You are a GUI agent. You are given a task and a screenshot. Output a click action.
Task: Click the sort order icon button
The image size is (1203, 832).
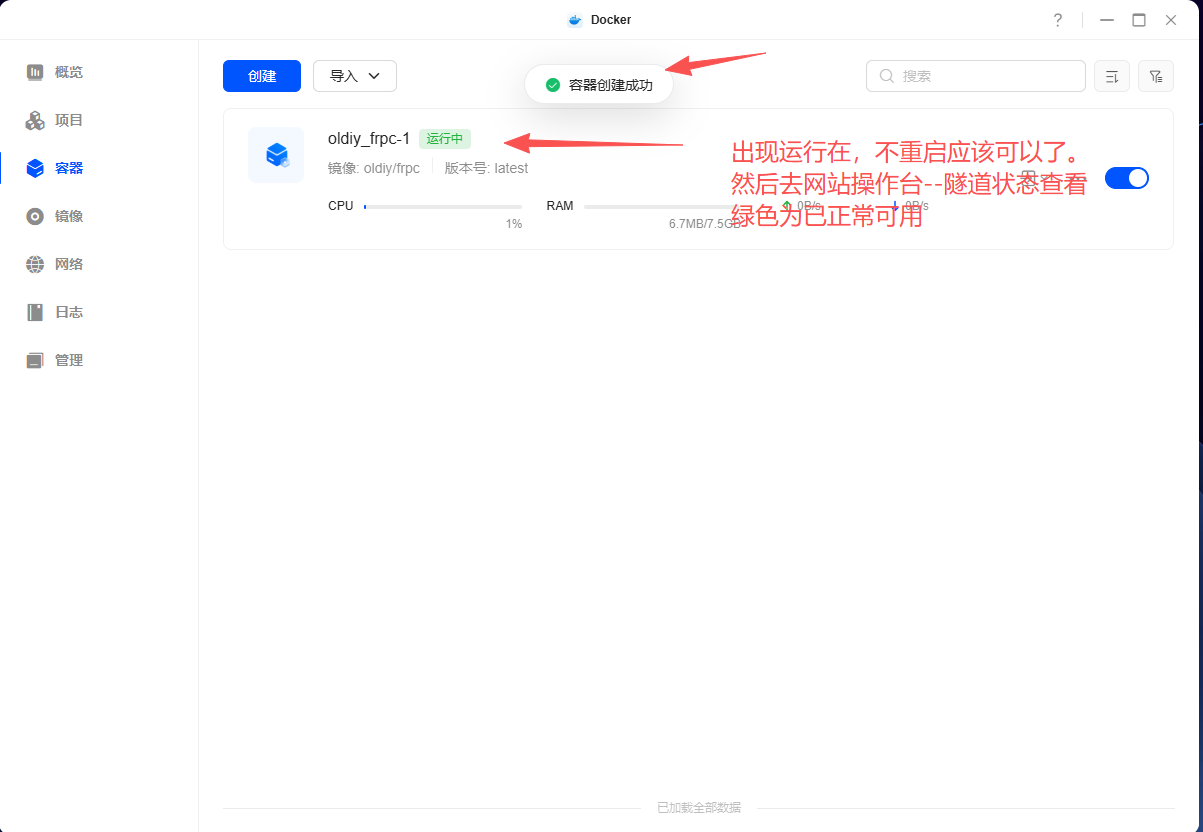[1112, 76]
